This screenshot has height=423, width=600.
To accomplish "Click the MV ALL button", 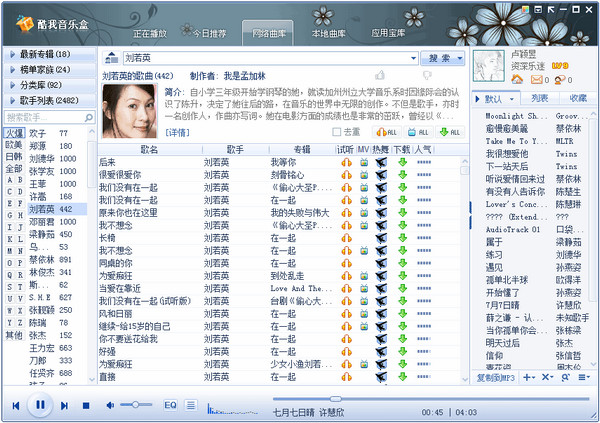I will tap(418, 132).
